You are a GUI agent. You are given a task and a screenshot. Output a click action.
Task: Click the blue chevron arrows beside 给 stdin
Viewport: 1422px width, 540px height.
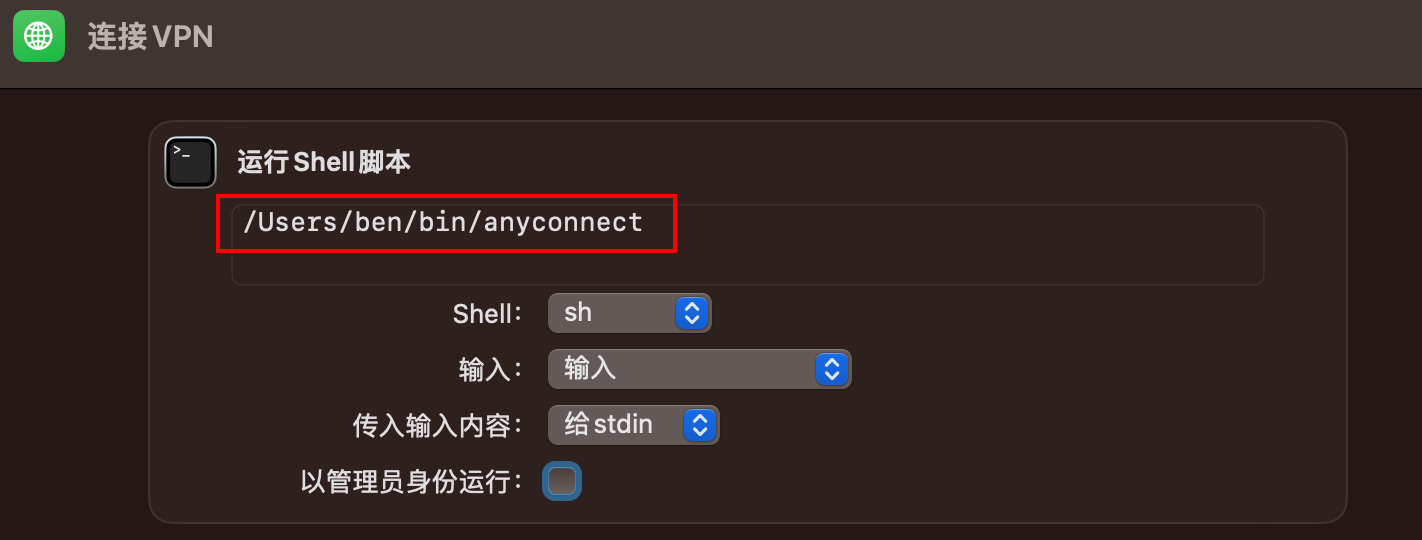coord(699,425)
